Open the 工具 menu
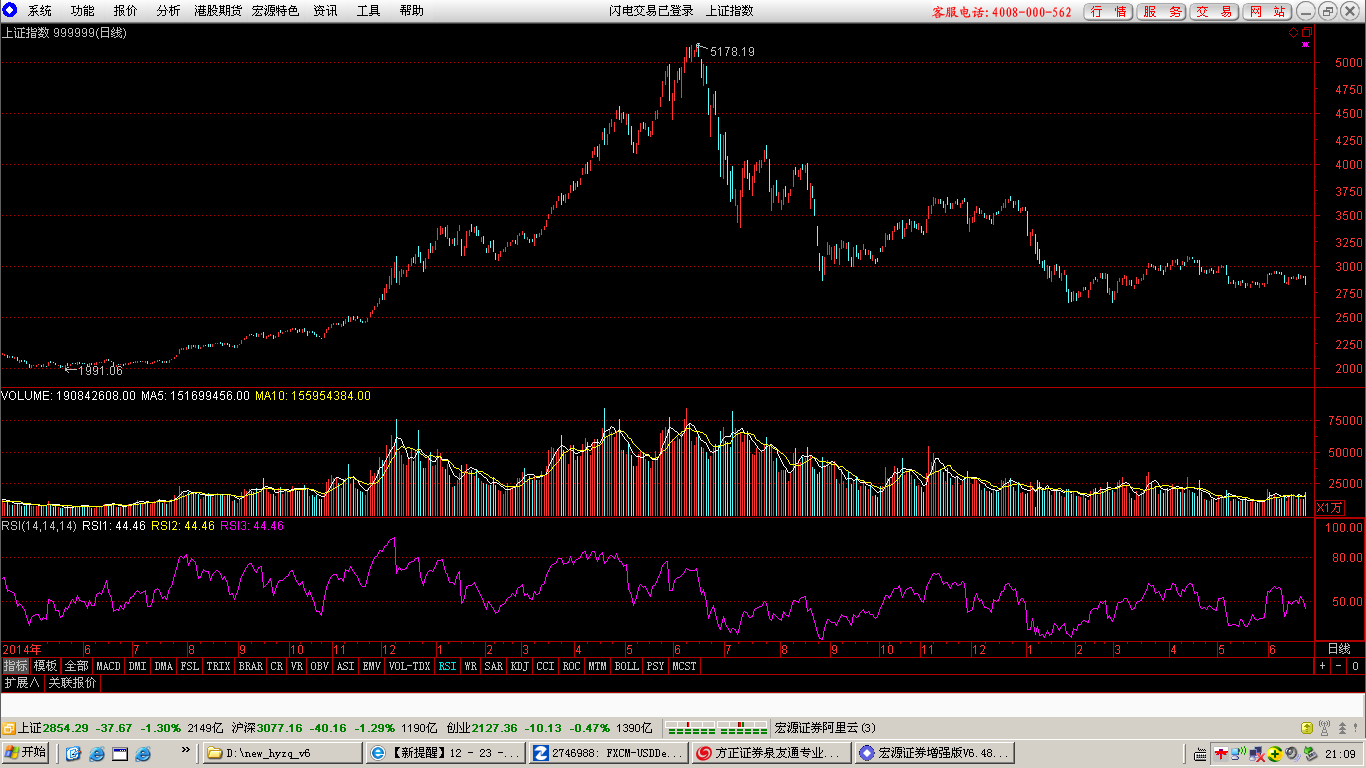 point(369,11)
